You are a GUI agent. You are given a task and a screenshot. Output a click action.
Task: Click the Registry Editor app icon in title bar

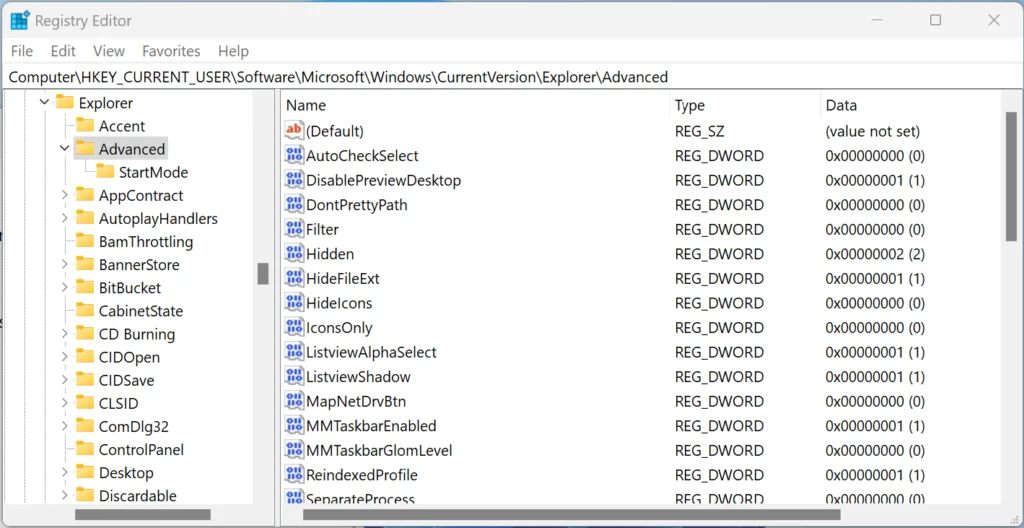(20, 21)
